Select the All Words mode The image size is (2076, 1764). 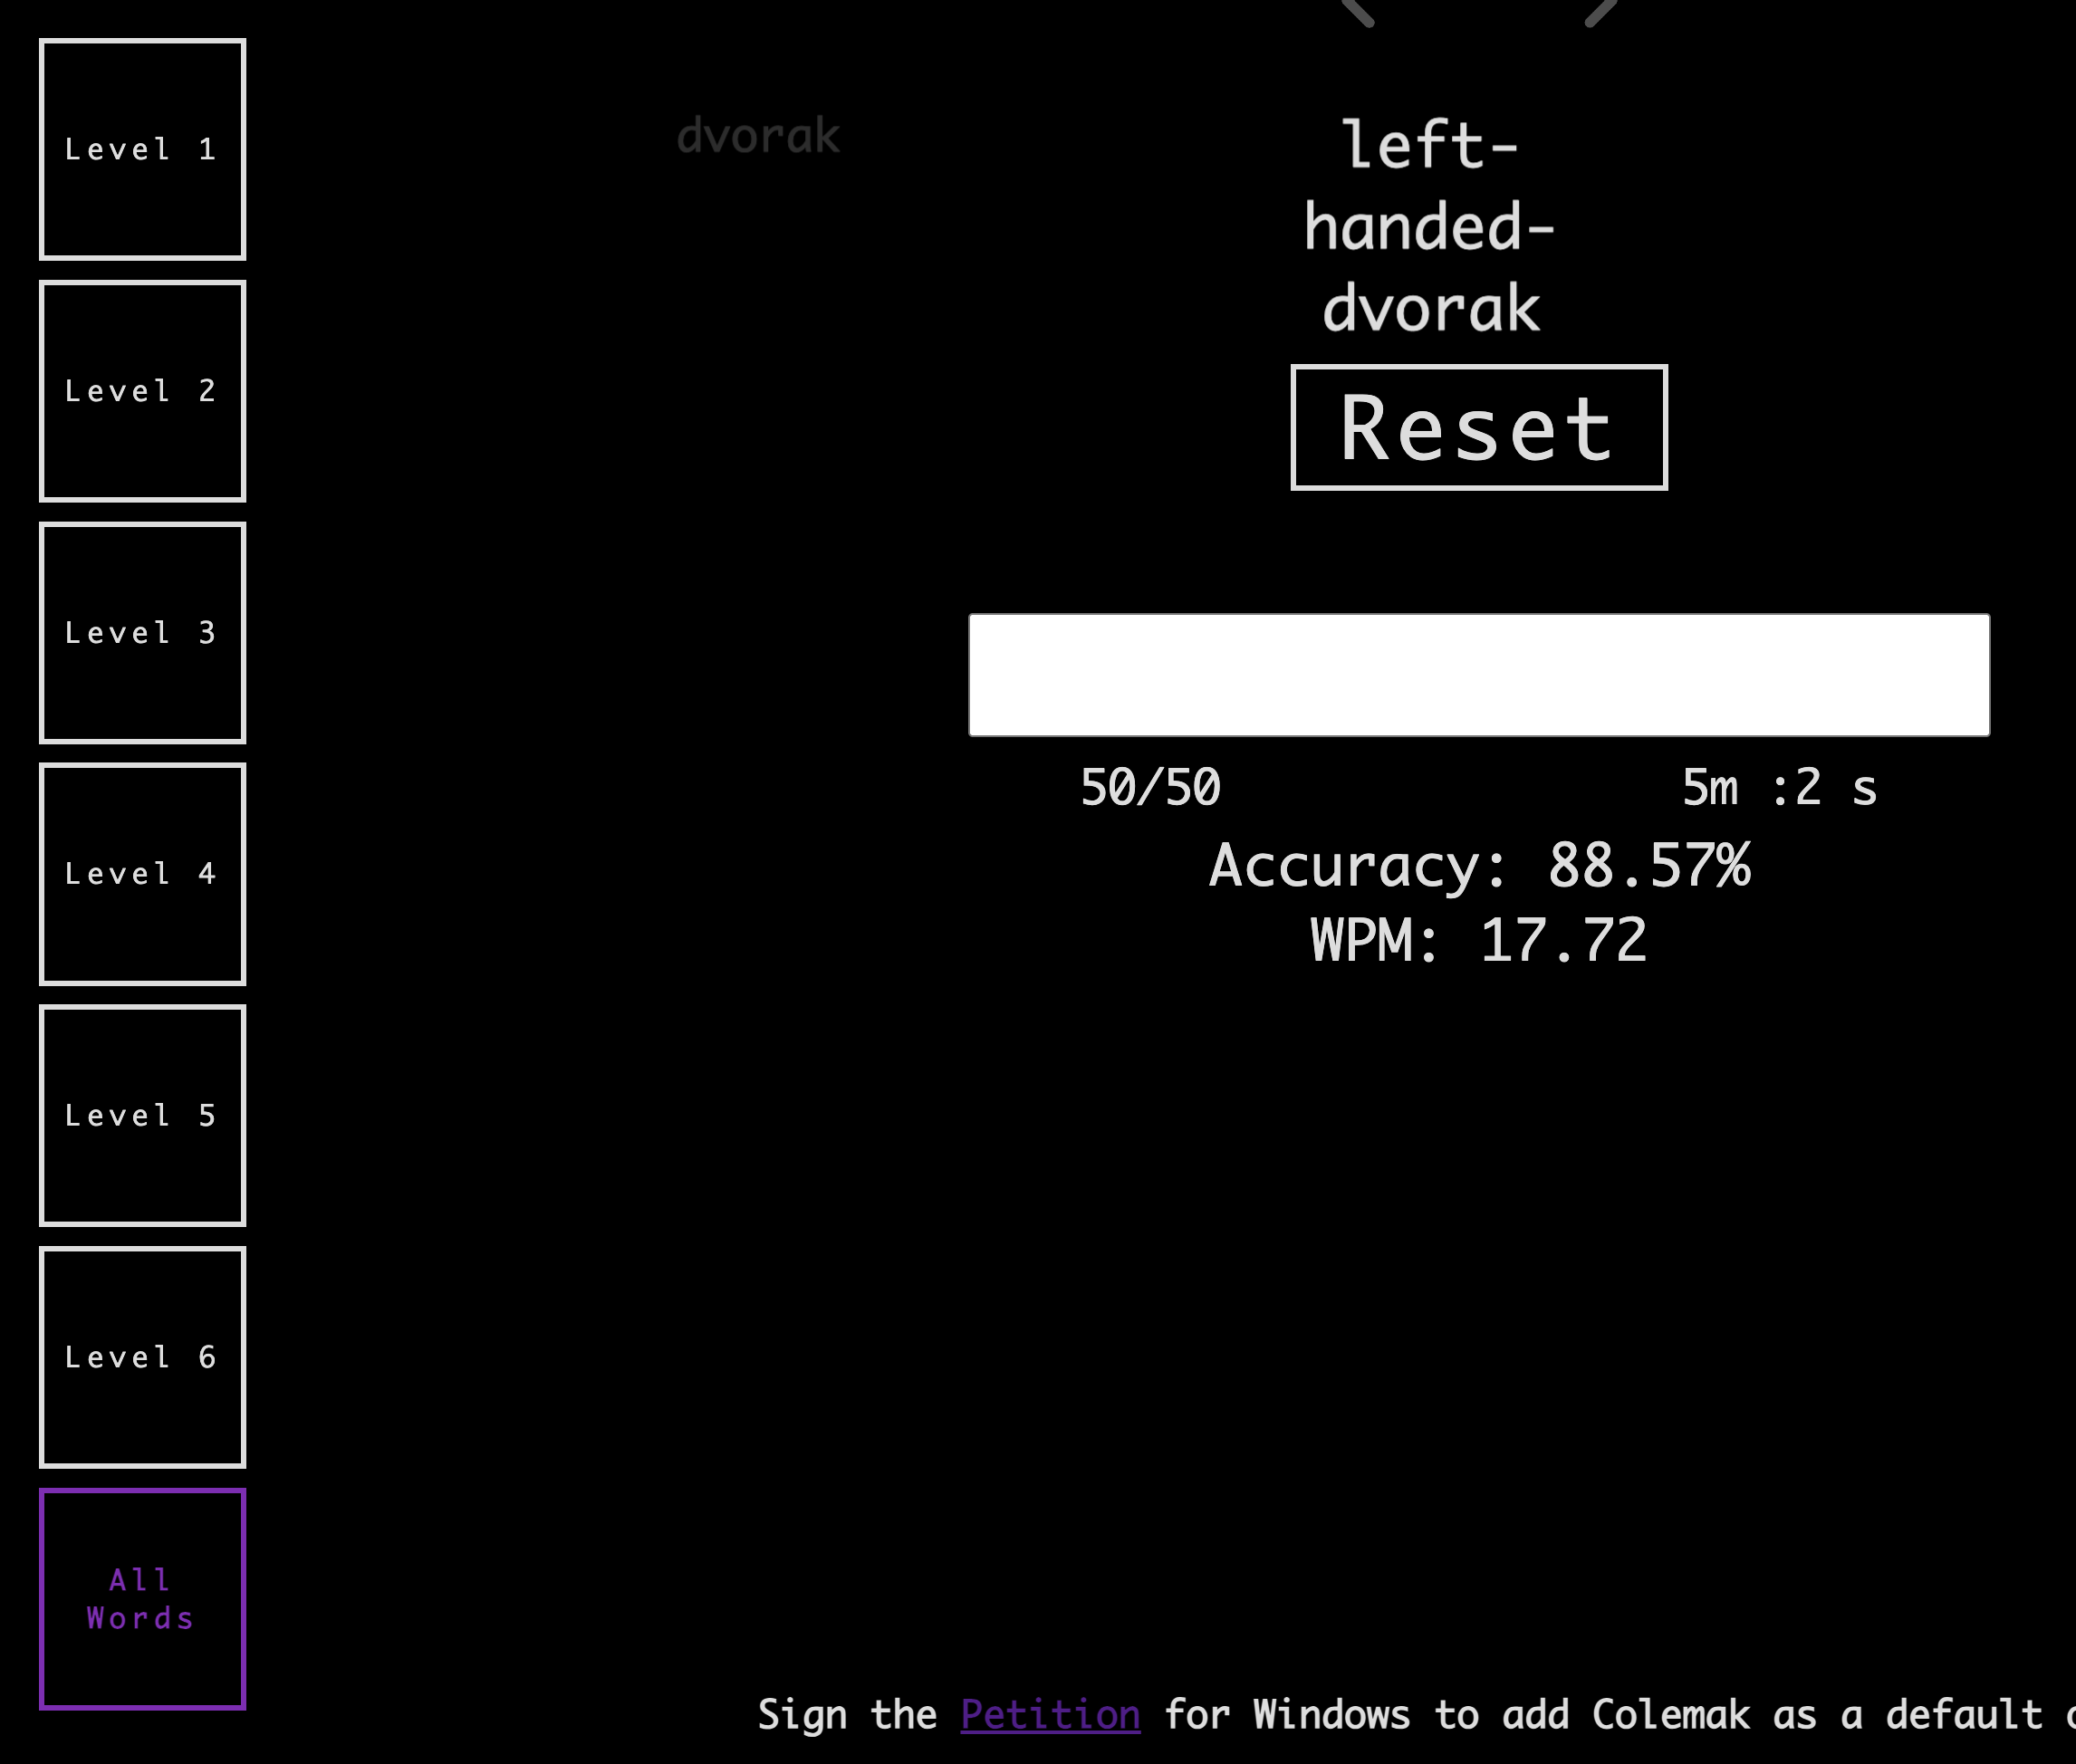click(142, 1599)
